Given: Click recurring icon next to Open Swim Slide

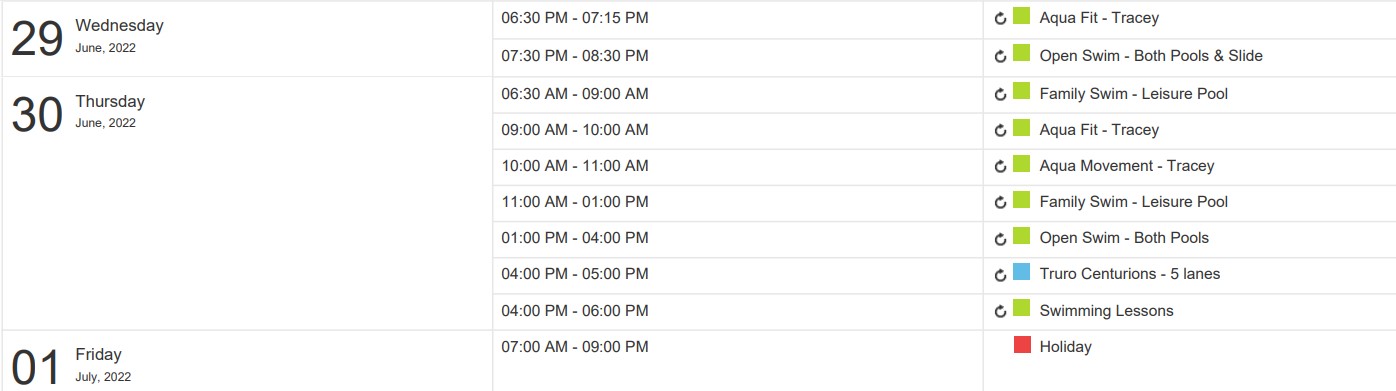Looking at the screenshot, I should tap(1000, 57).
